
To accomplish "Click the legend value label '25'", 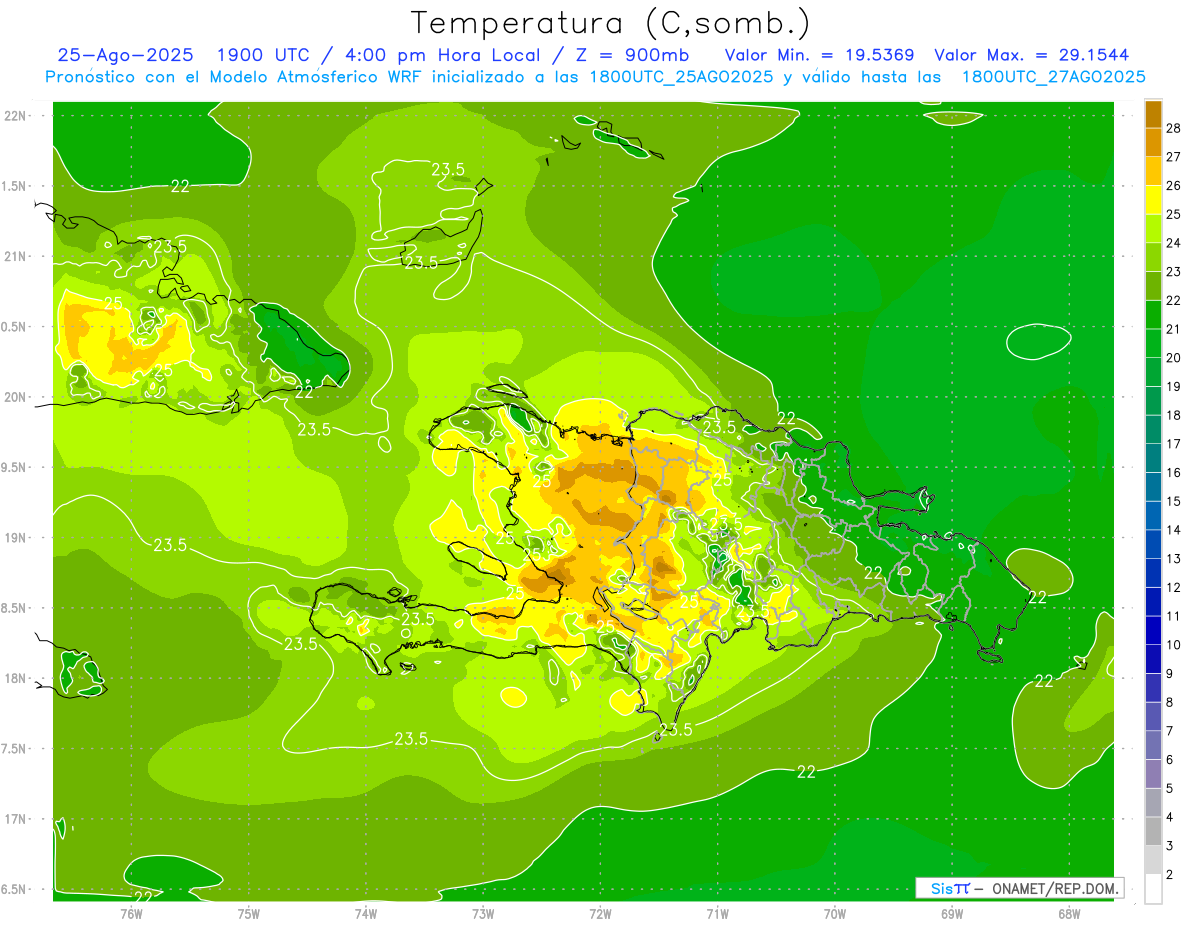I will point(1173,214).
